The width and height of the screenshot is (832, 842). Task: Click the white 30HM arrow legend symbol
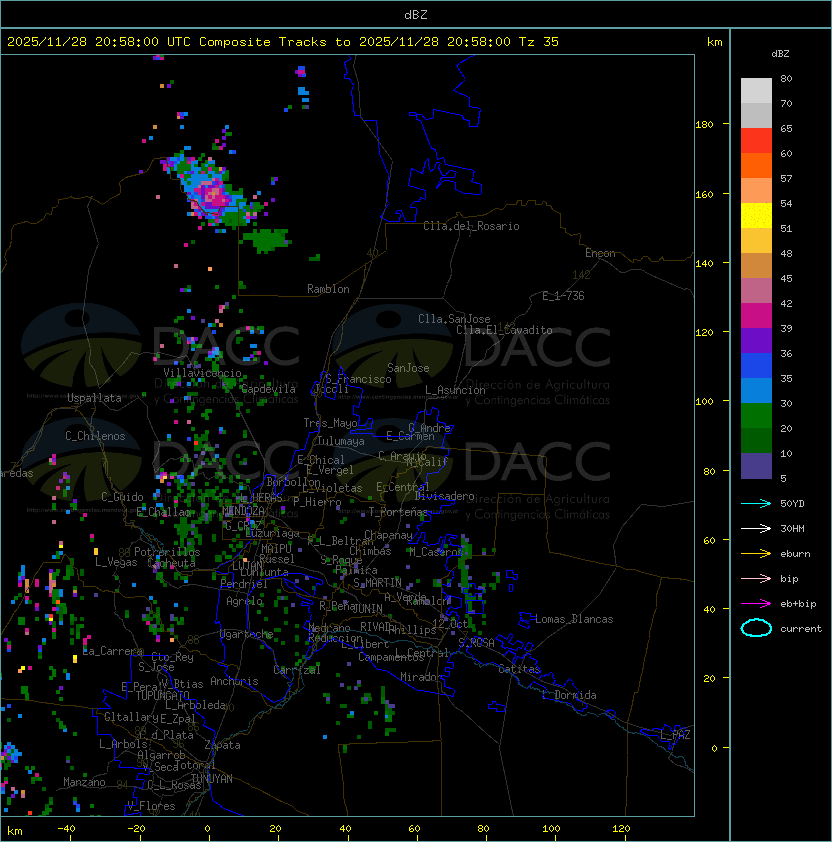[x=756, y=528]
